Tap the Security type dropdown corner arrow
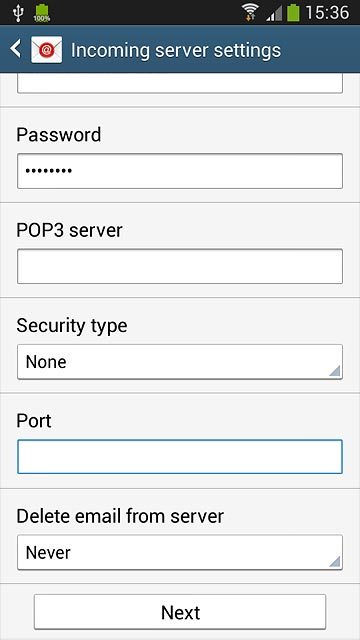Viewport: 360px width, 640px height. [x=335, y=371]
